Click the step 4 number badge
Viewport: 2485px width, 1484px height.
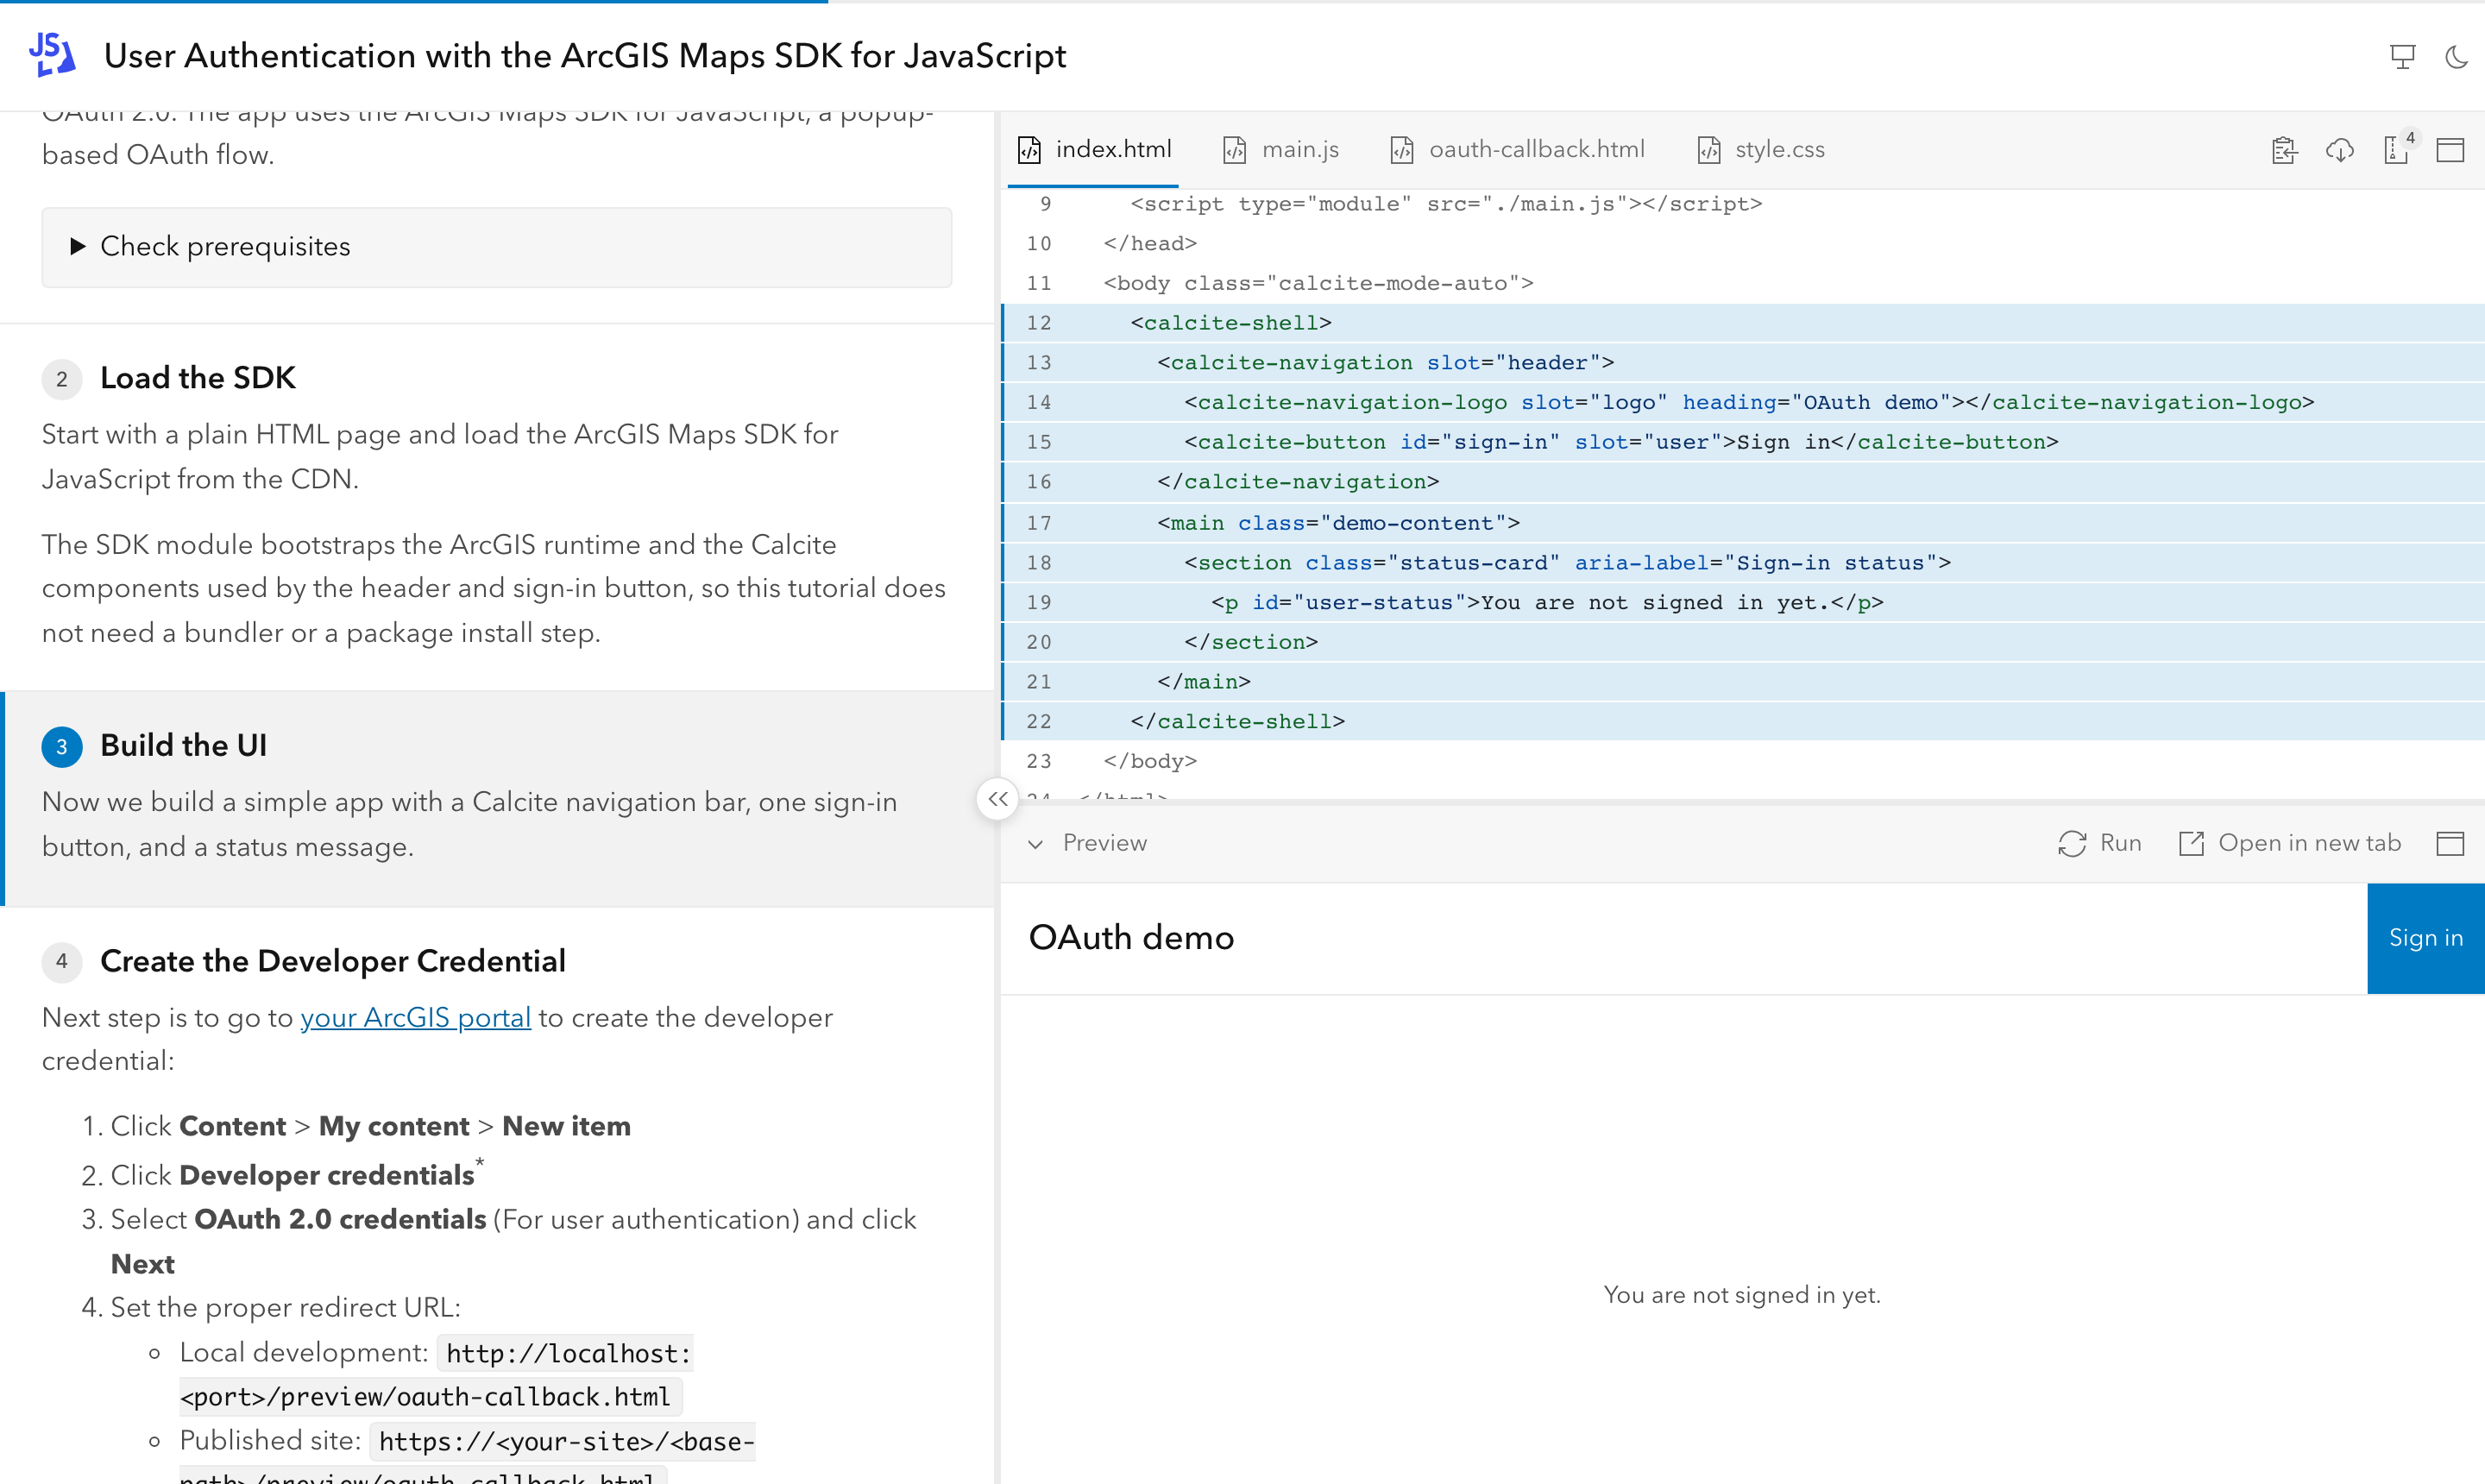[62, 962]
